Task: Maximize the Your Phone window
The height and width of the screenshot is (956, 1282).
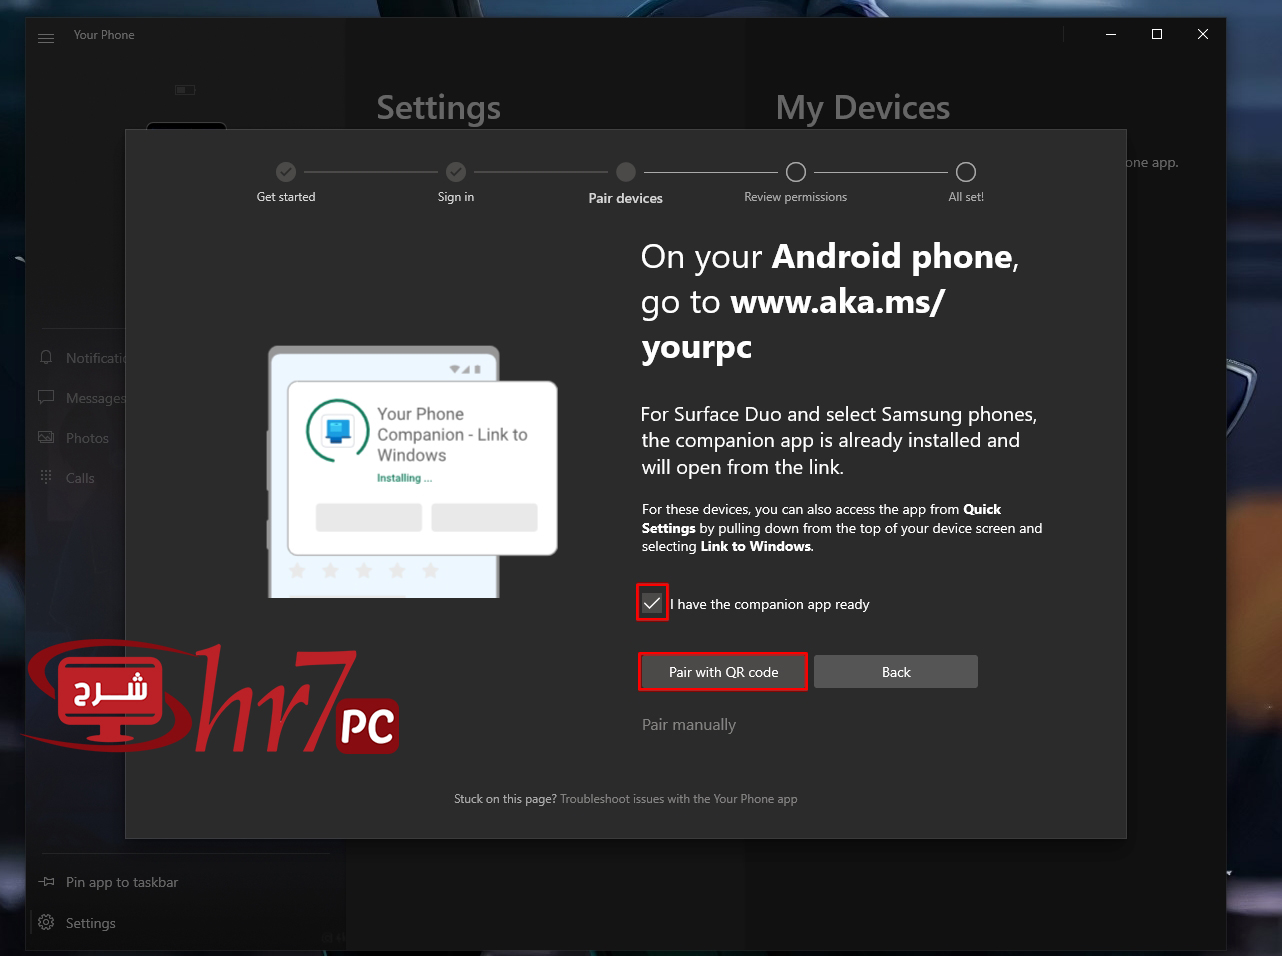Action: pos(1157,34)
